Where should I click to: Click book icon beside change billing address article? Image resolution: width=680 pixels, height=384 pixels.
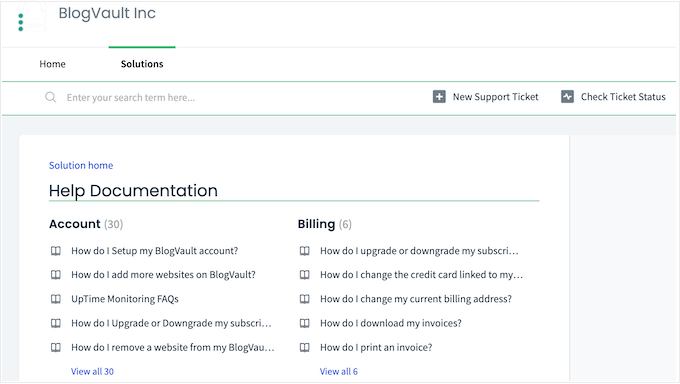[305, 299]
